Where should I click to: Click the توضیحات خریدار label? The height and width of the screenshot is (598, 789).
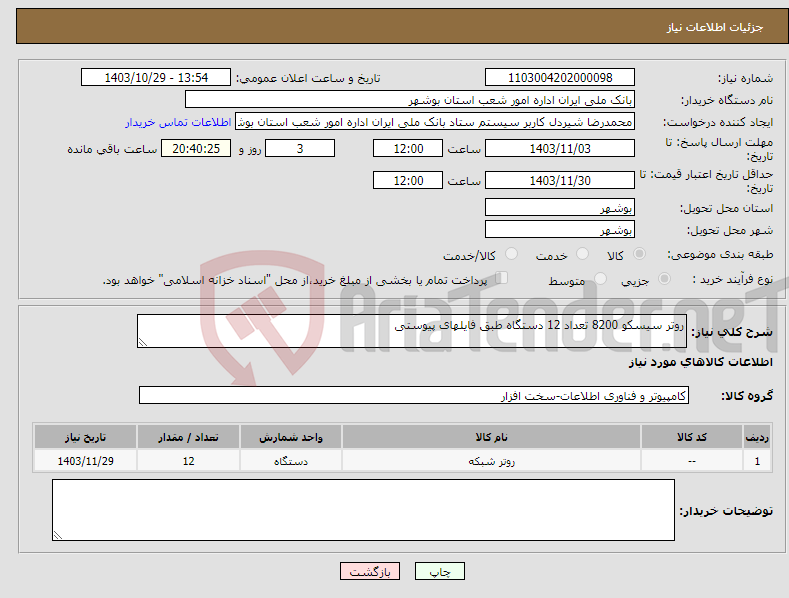(x=726, y=510)
